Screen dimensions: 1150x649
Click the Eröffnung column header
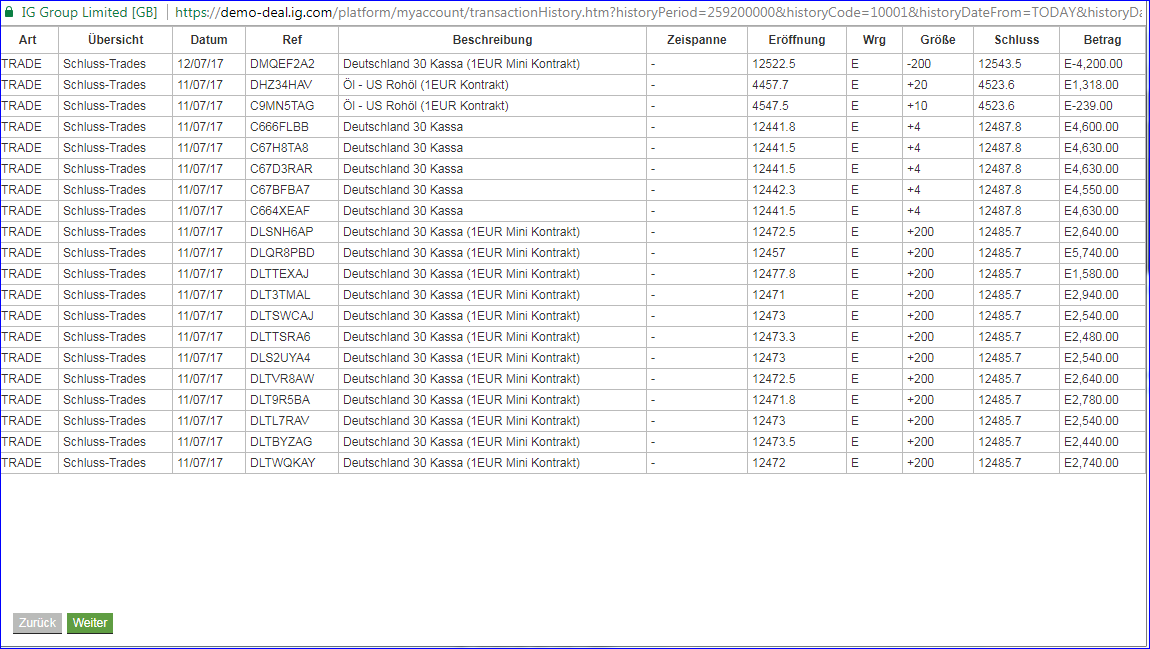click(796, 40)
